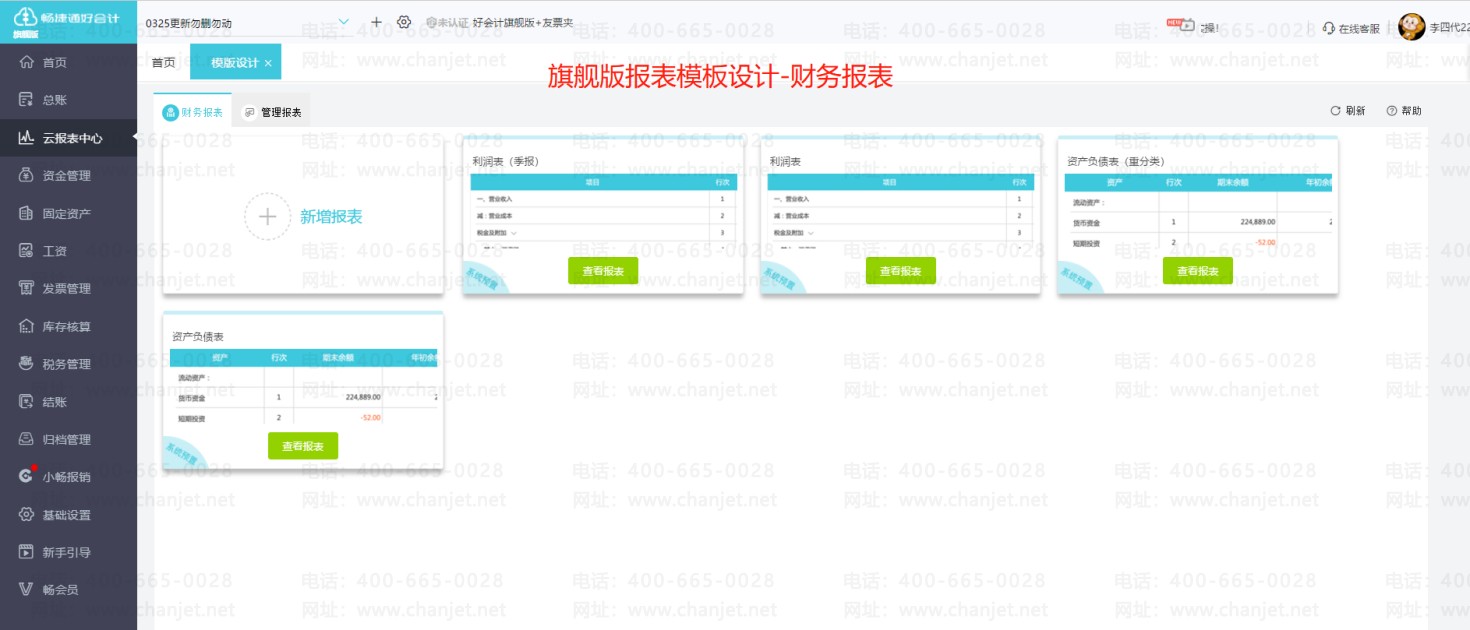
Task: Click the 总账 ledger sidebar icon
Action: click(27, 100)
